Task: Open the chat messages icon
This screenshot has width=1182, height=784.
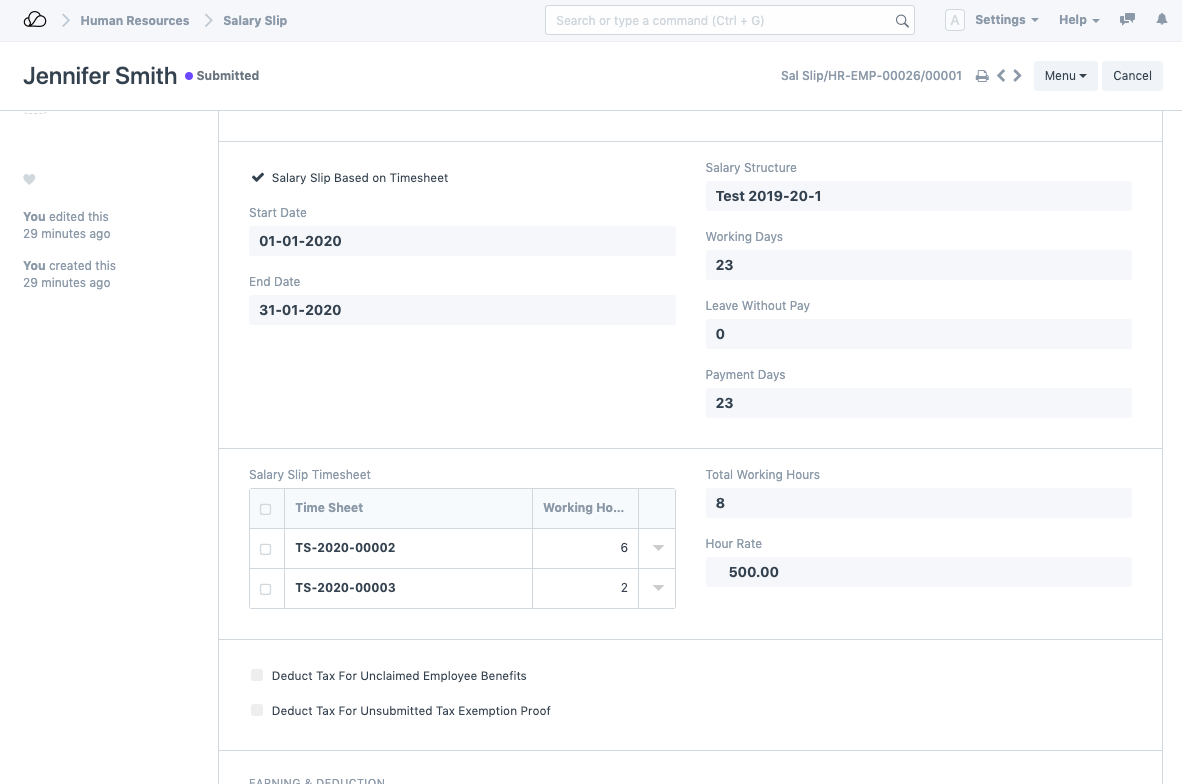Action: pos(1127,20)
